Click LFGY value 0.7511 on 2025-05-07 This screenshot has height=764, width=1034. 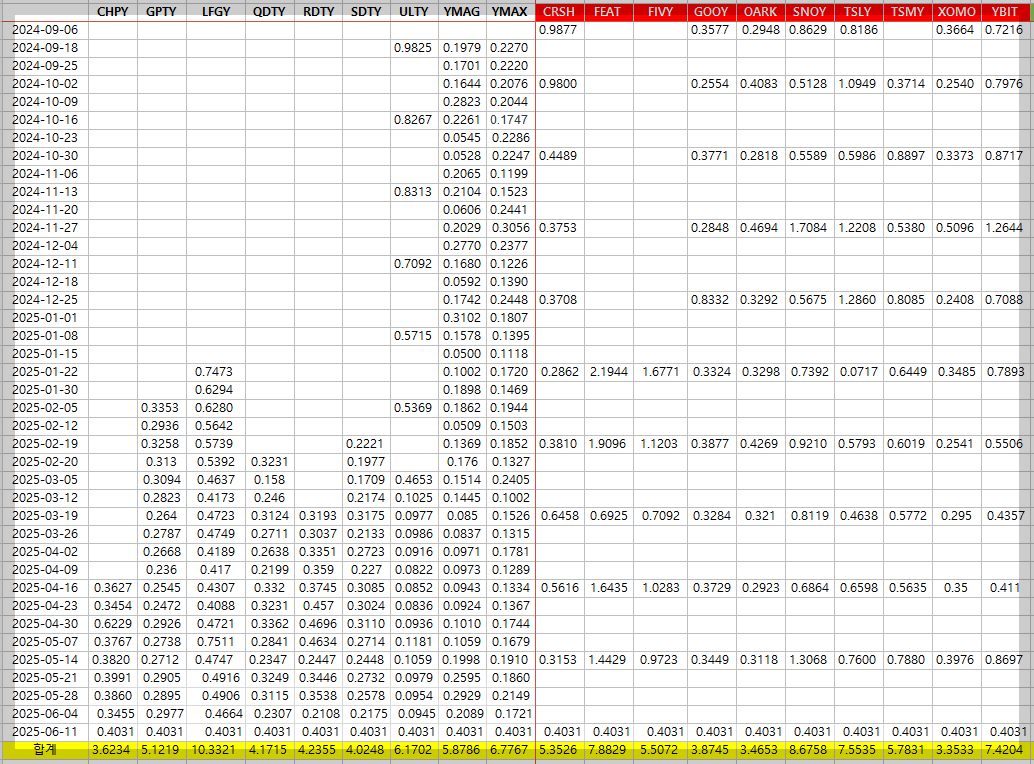(x=216, y=641)
